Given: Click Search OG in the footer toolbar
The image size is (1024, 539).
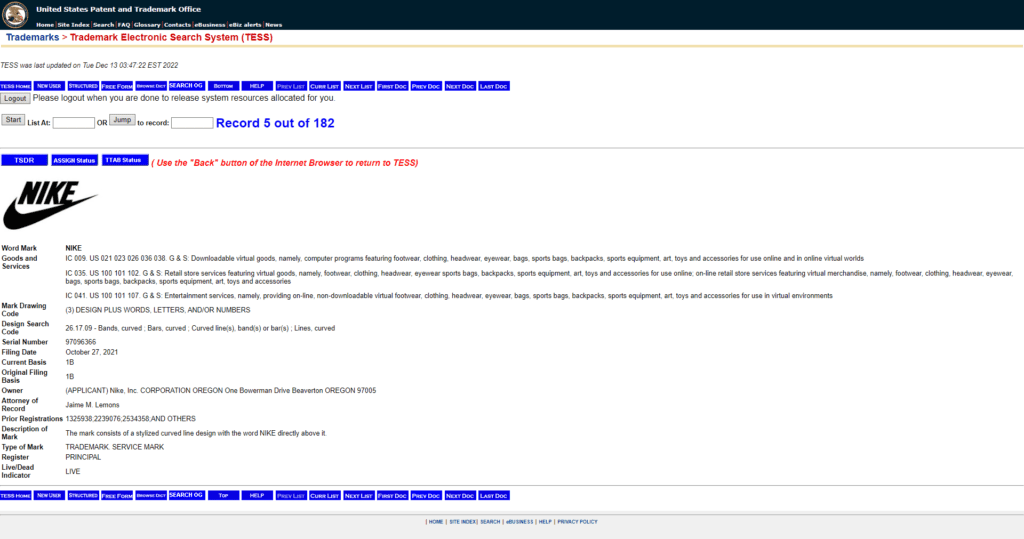Looking at the screenshot, I should 186,496.
